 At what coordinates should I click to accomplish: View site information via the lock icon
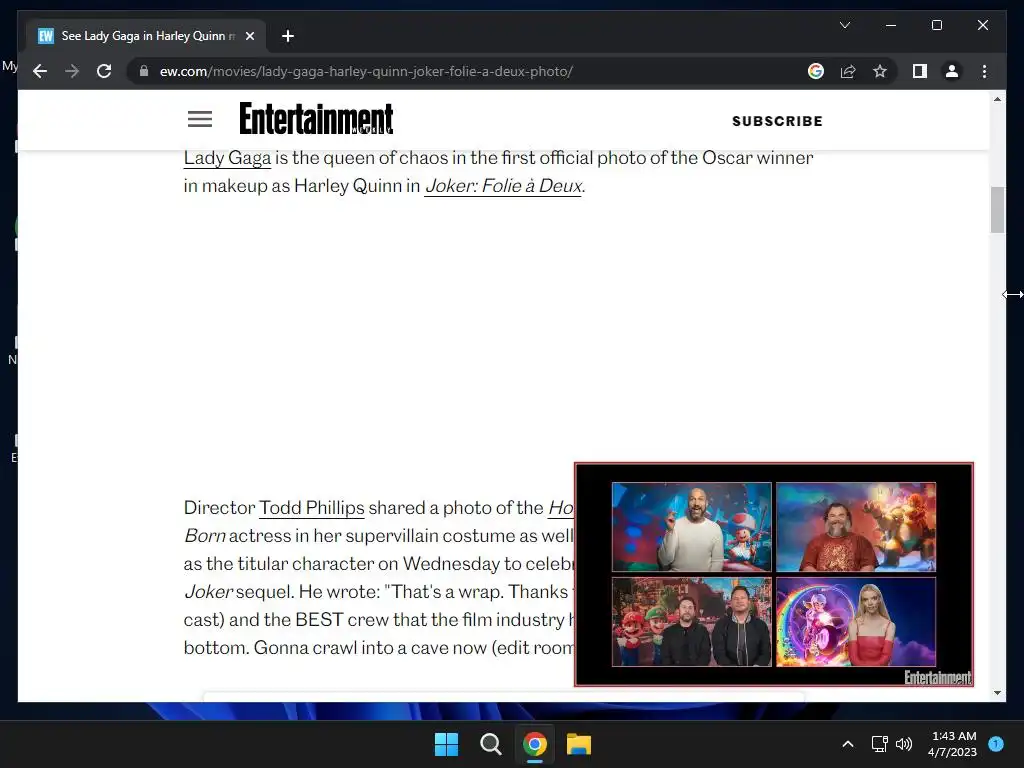(x=144, y=71)
